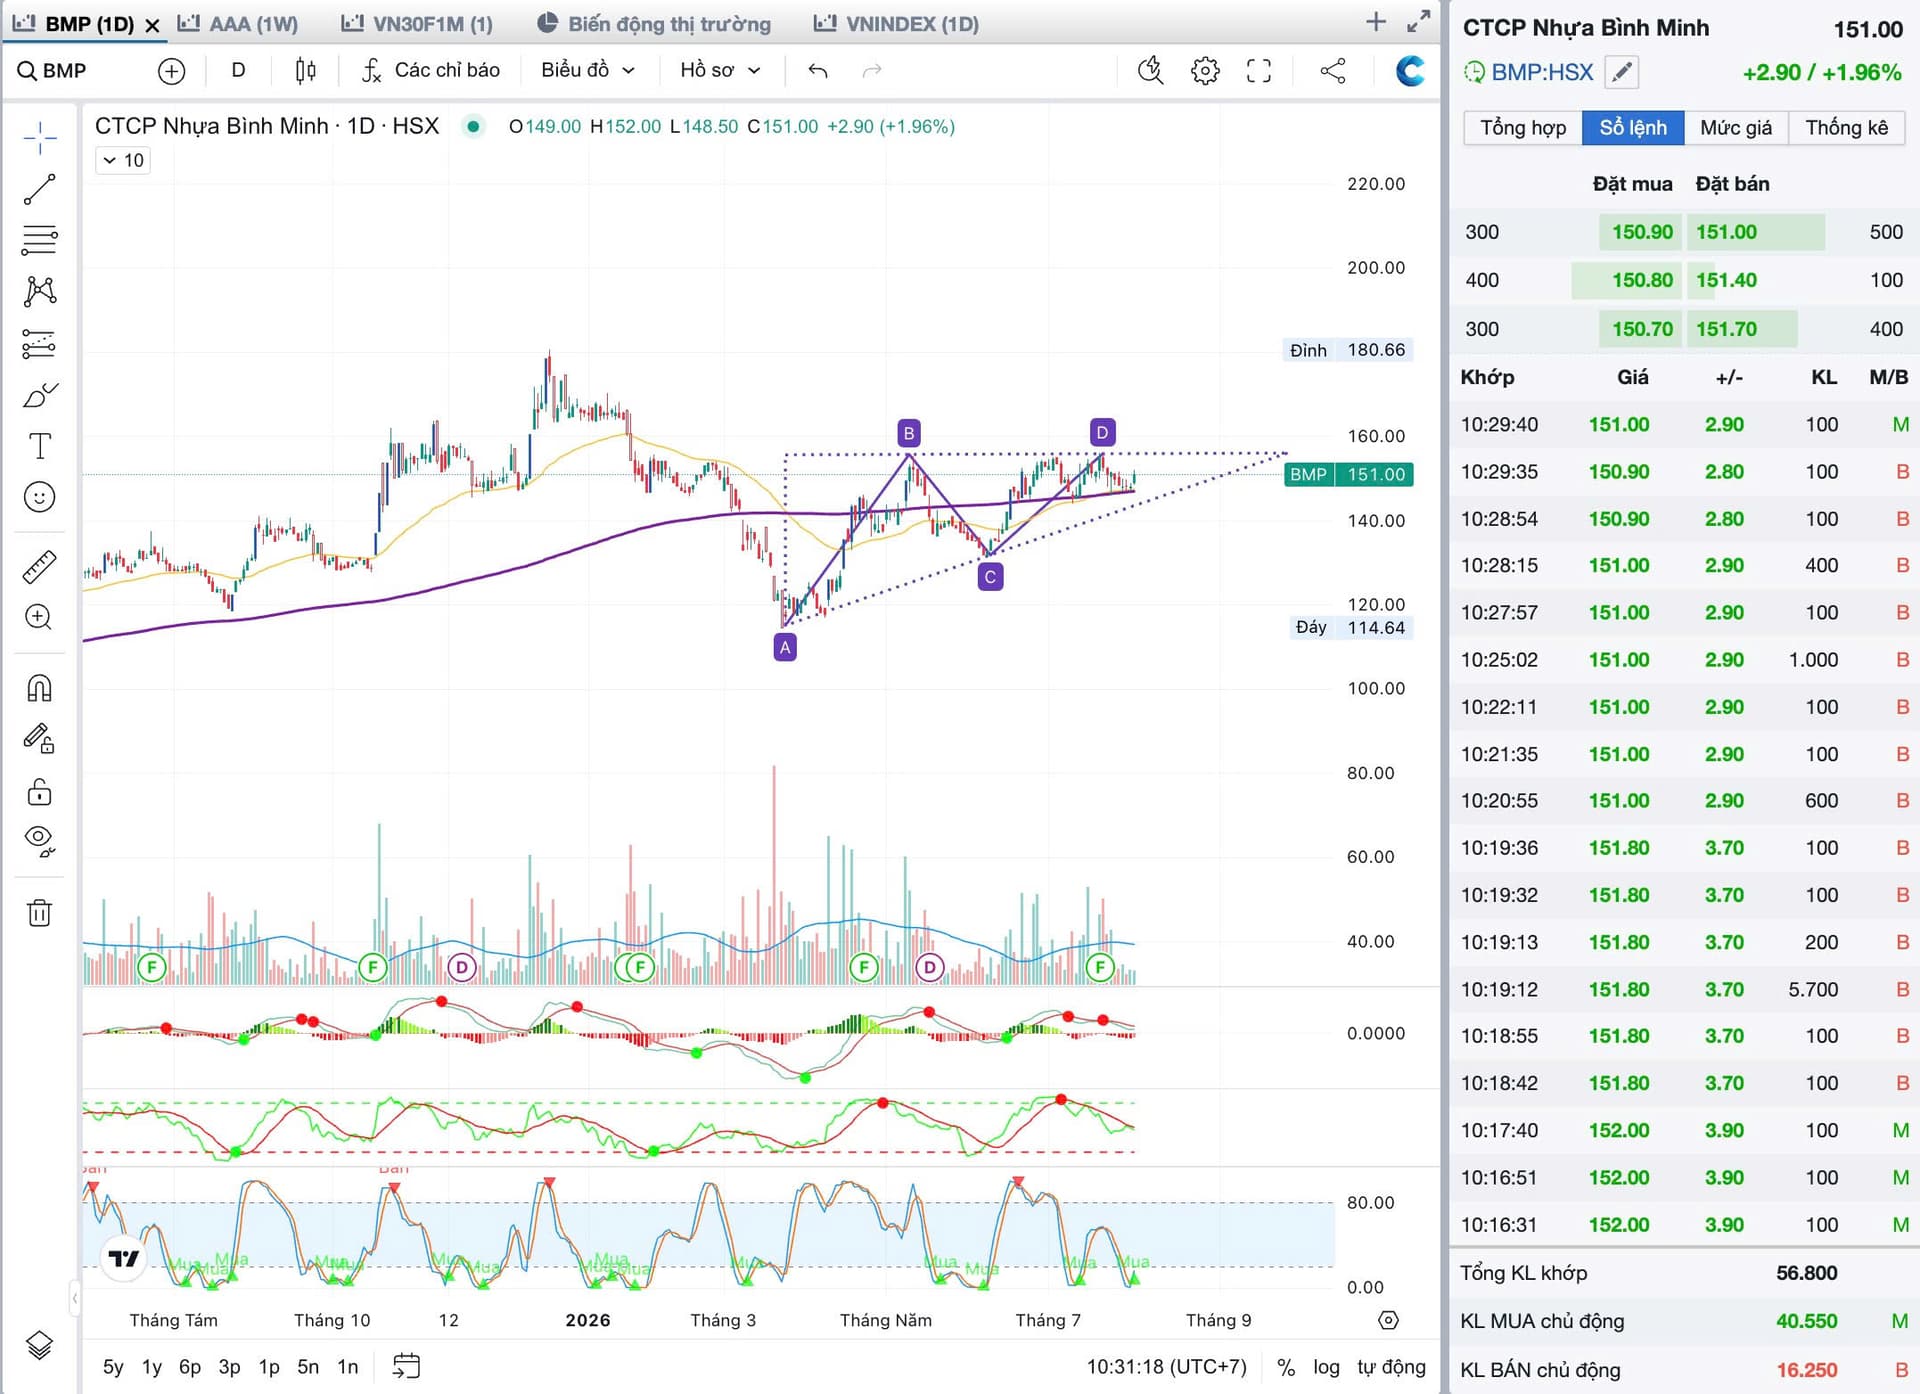1920x1394 pixels.
Task: Select the trend line drawing tool
Action: [39, 189]
